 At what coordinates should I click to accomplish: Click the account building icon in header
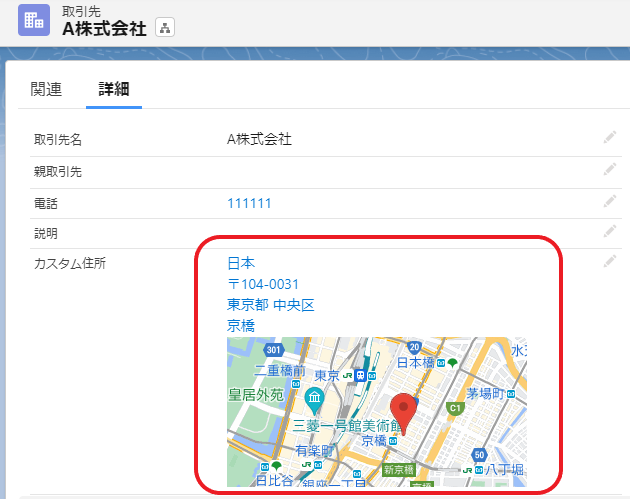click(33, 20)
